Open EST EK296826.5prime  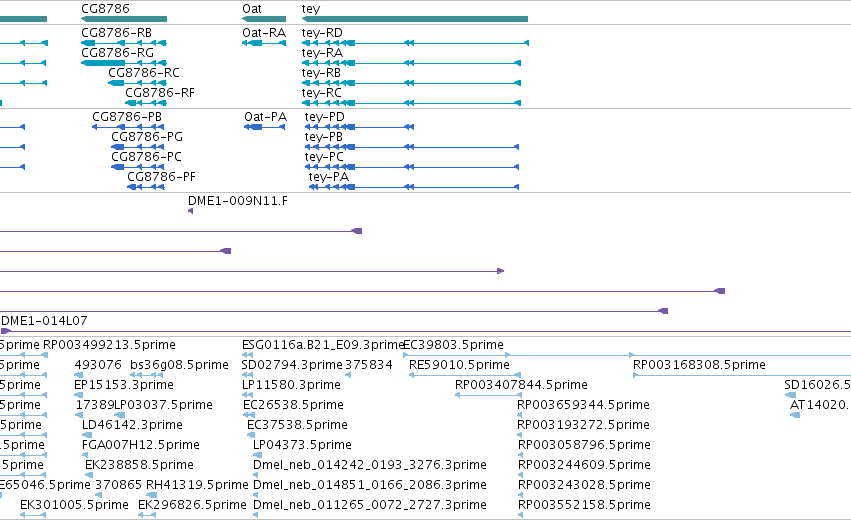click(192, 505)
